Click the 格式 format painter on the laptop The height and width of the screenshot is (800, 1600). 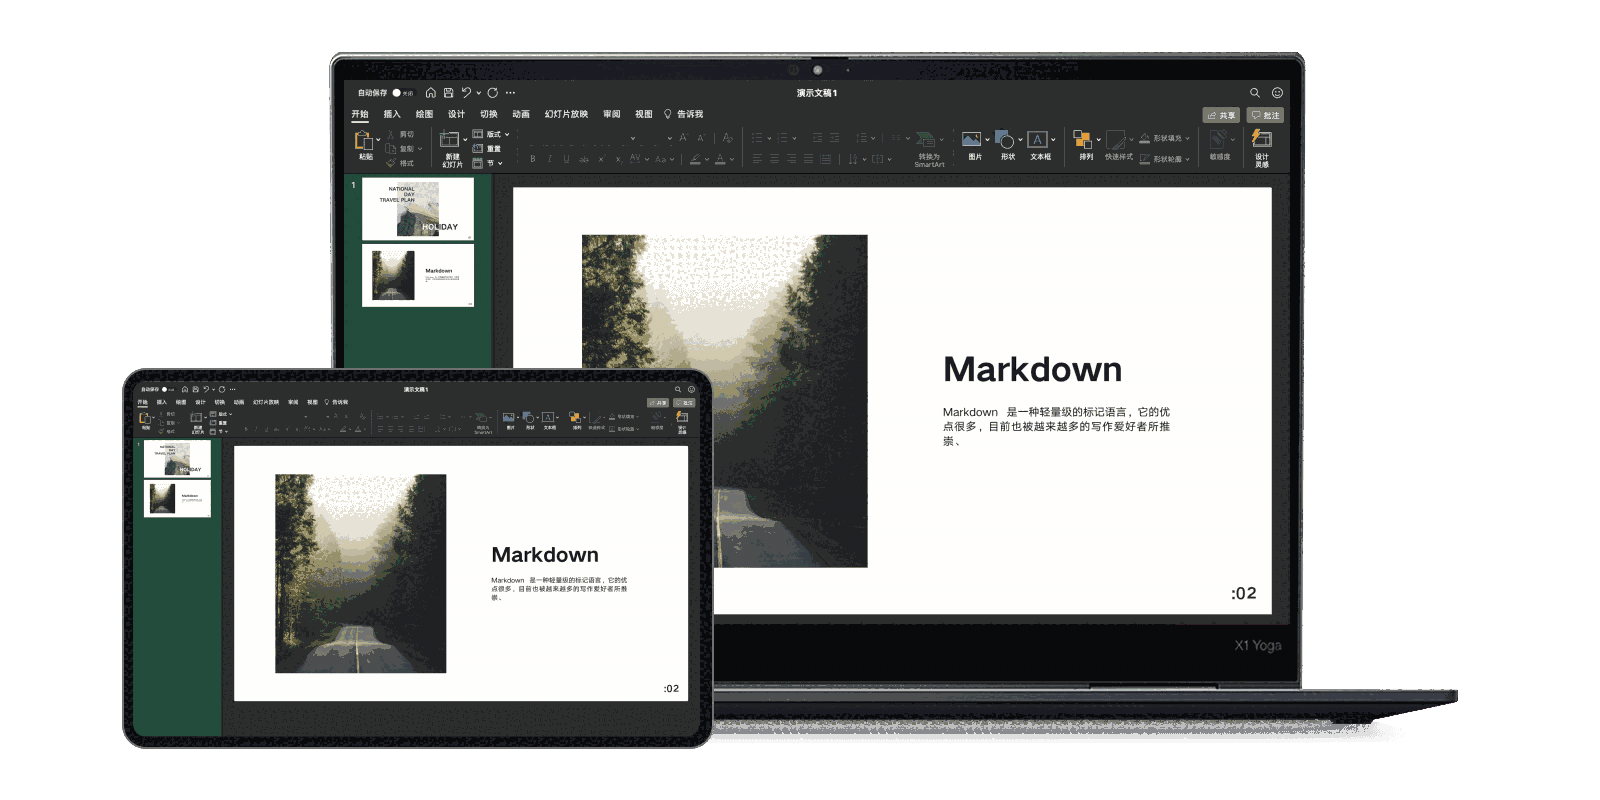pos(392,163)
